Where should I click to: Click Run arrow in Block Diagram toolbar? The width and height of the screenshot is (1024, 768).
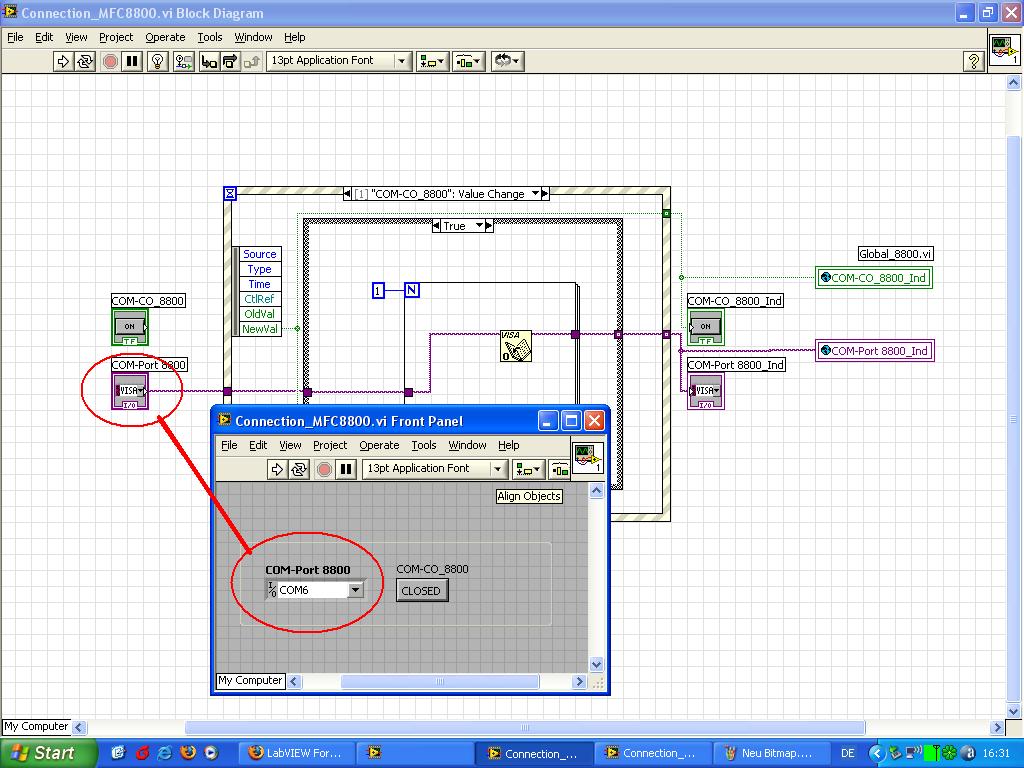tap(63, 61)
